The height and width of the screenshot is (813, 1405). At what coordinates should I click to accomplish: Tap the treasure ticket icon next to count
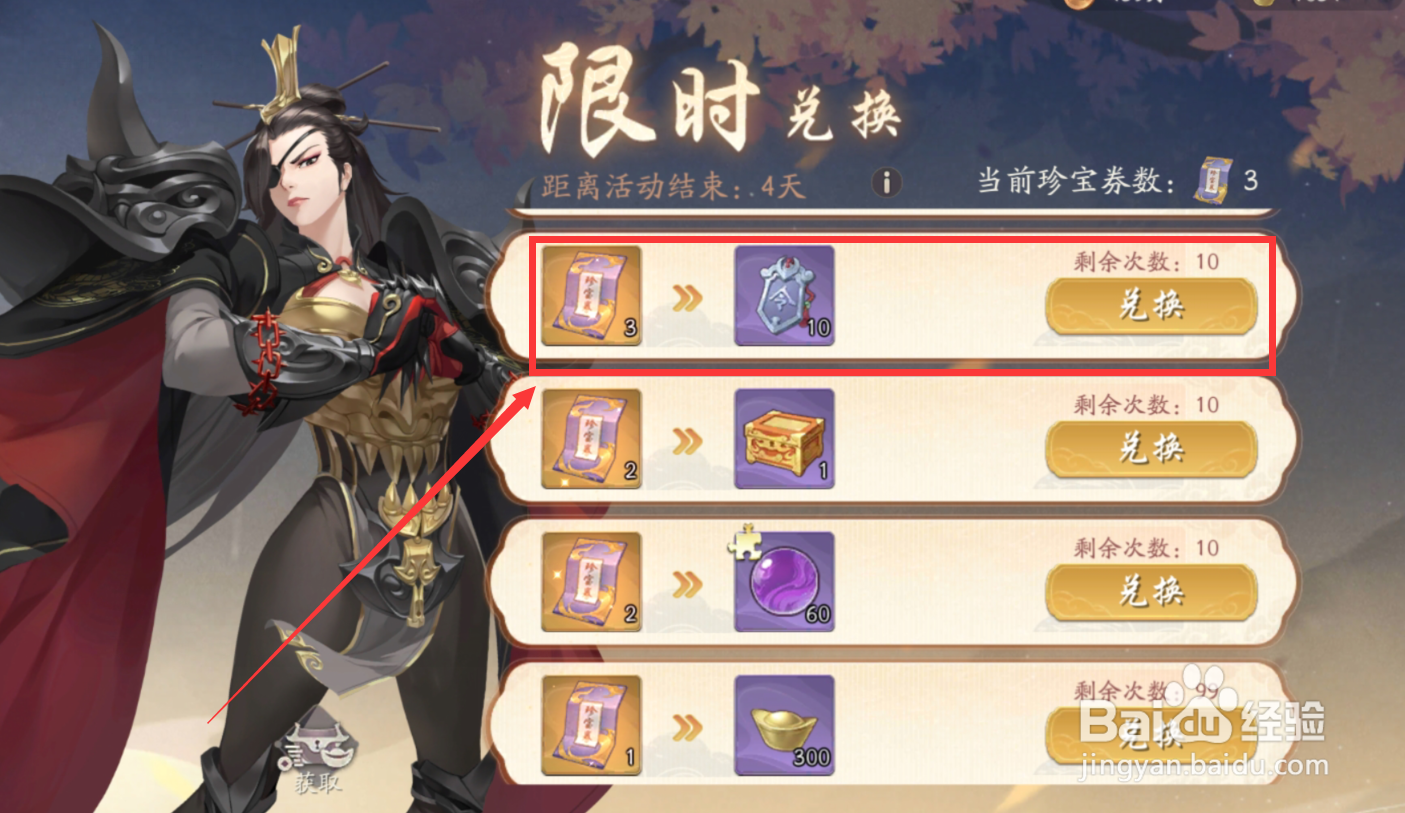[x=1215, y=181]
